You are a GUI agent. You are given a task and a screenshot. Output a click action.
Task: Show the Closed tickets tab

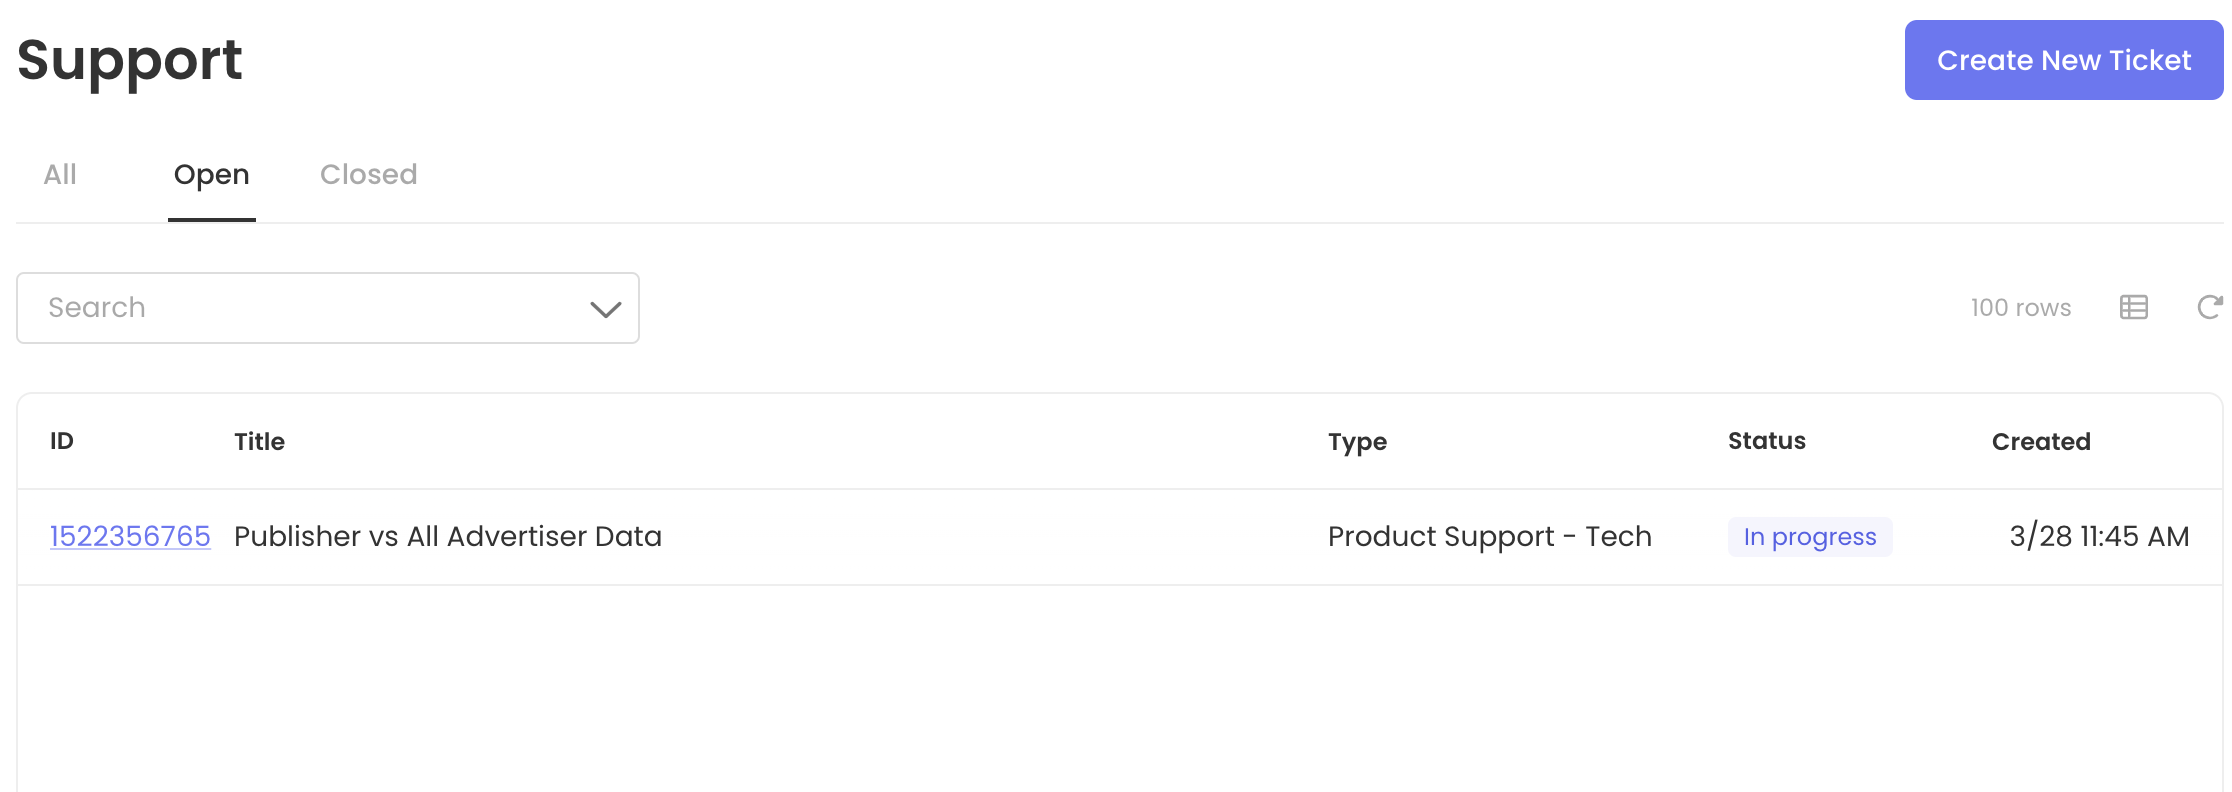pos(368,175)
